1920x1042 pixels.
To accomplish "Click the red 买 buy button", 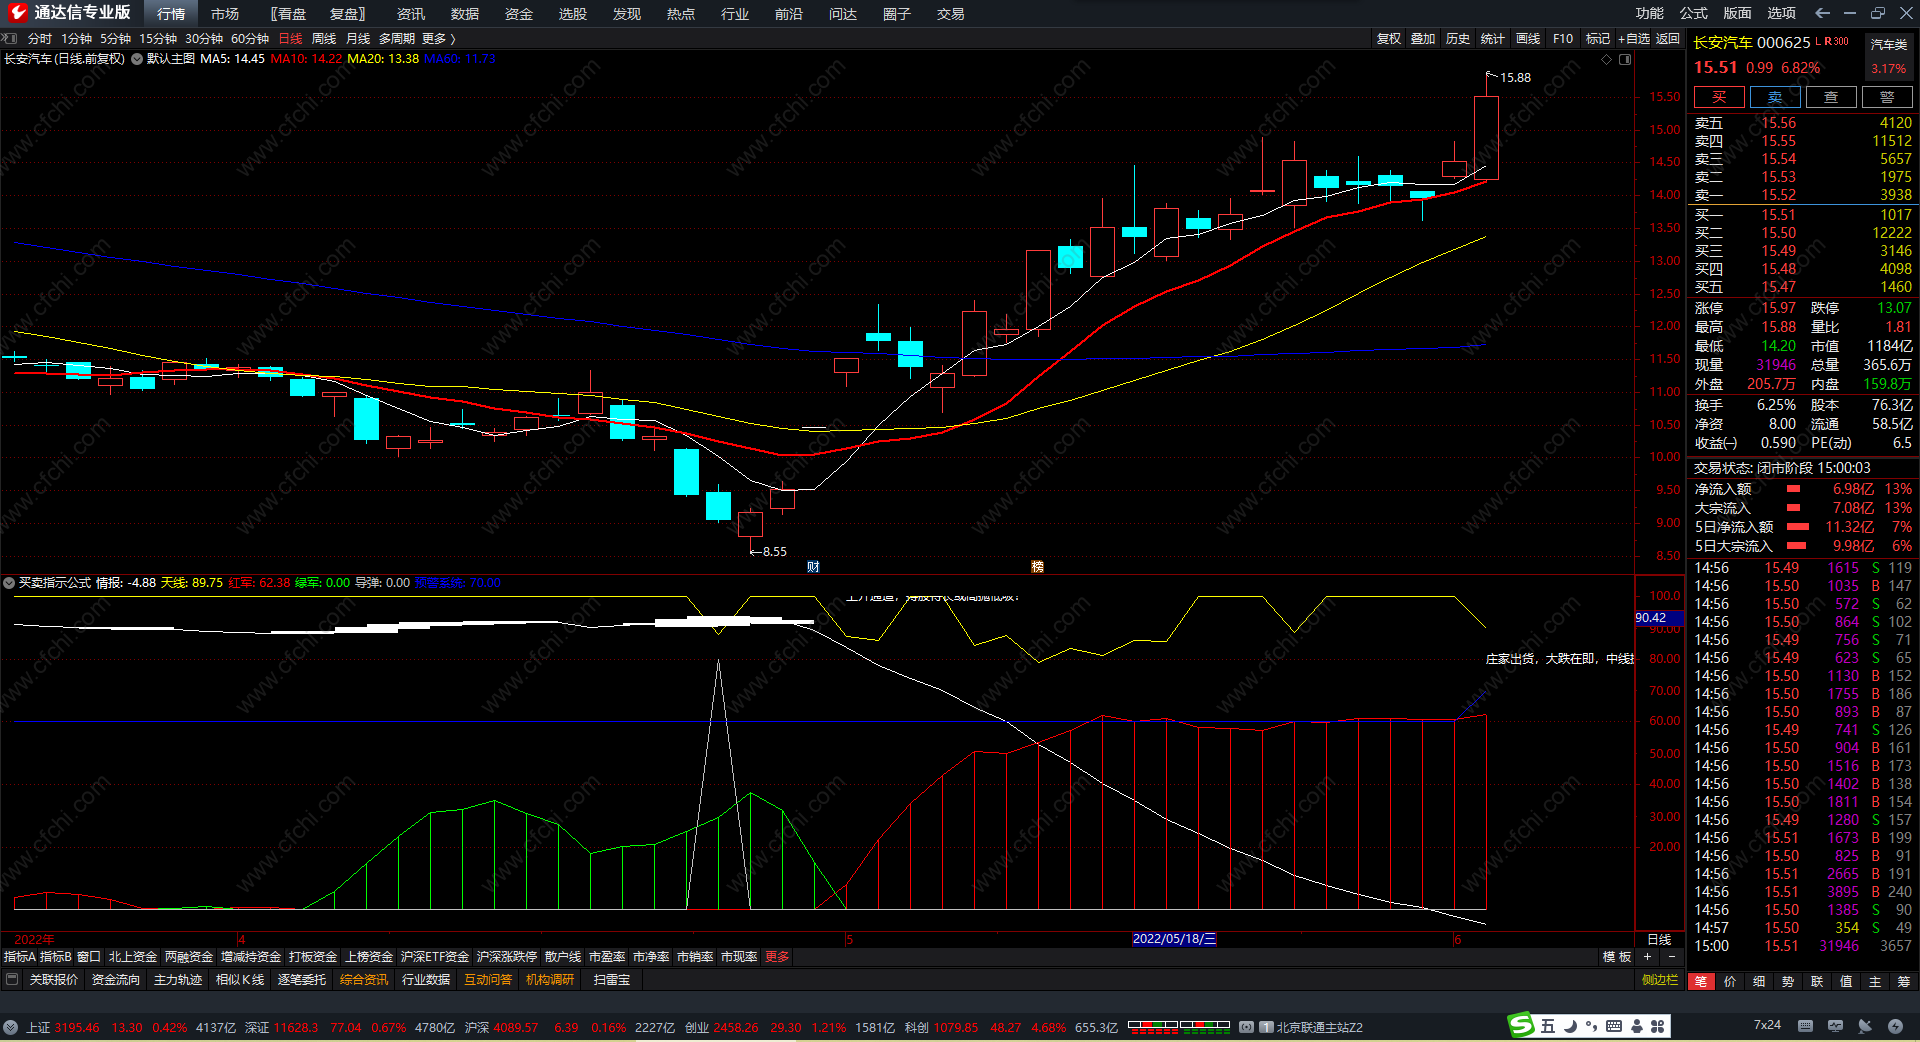I will click(x=1719, y=97).
